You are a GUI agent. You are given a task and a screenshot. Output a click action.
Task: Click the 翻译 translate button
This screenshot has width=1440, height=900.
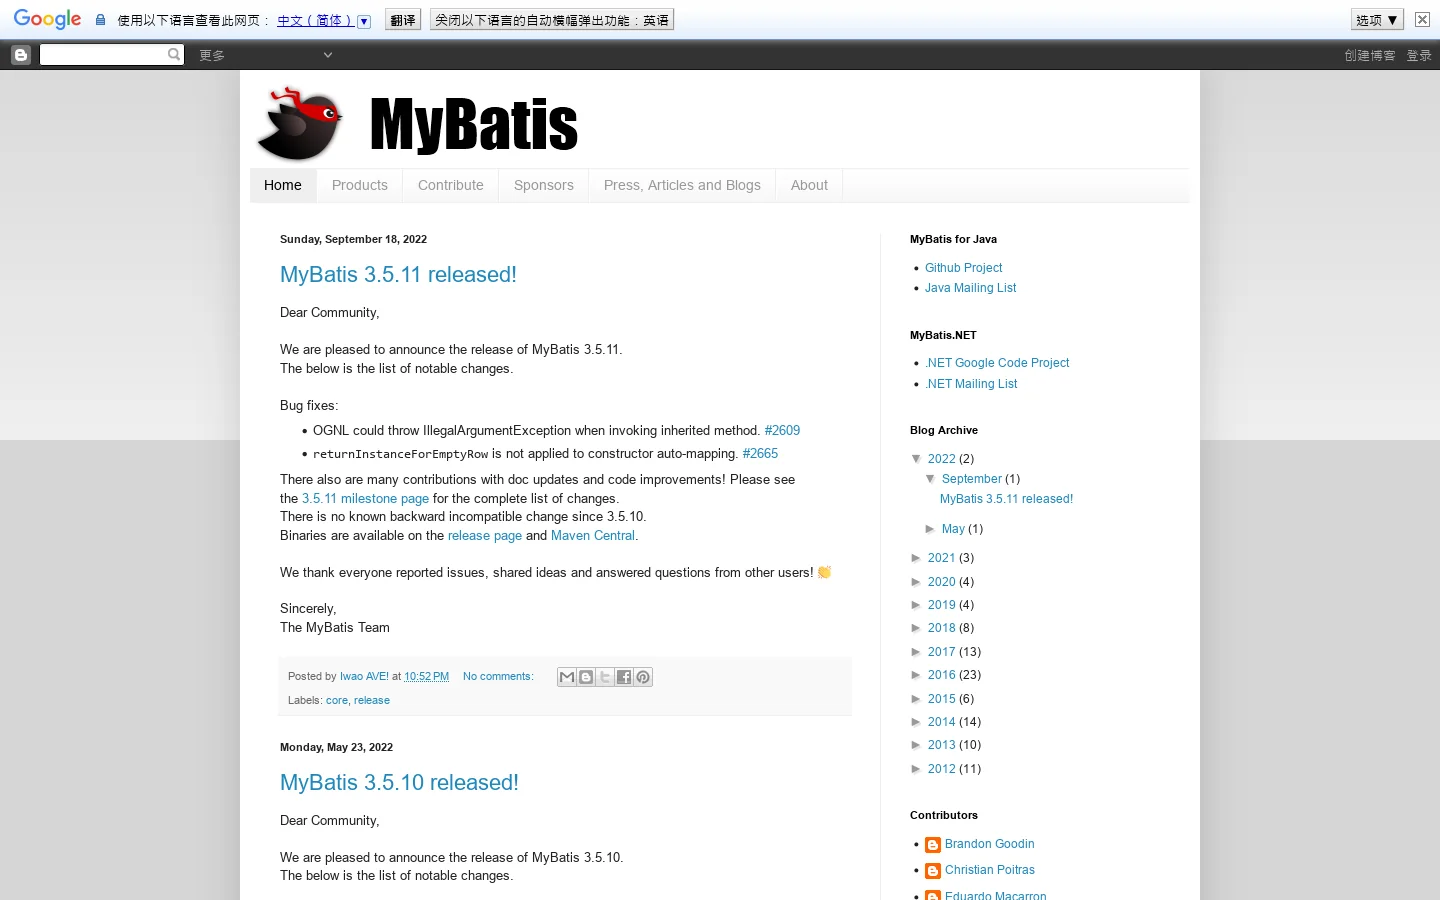tap(403, 20)
